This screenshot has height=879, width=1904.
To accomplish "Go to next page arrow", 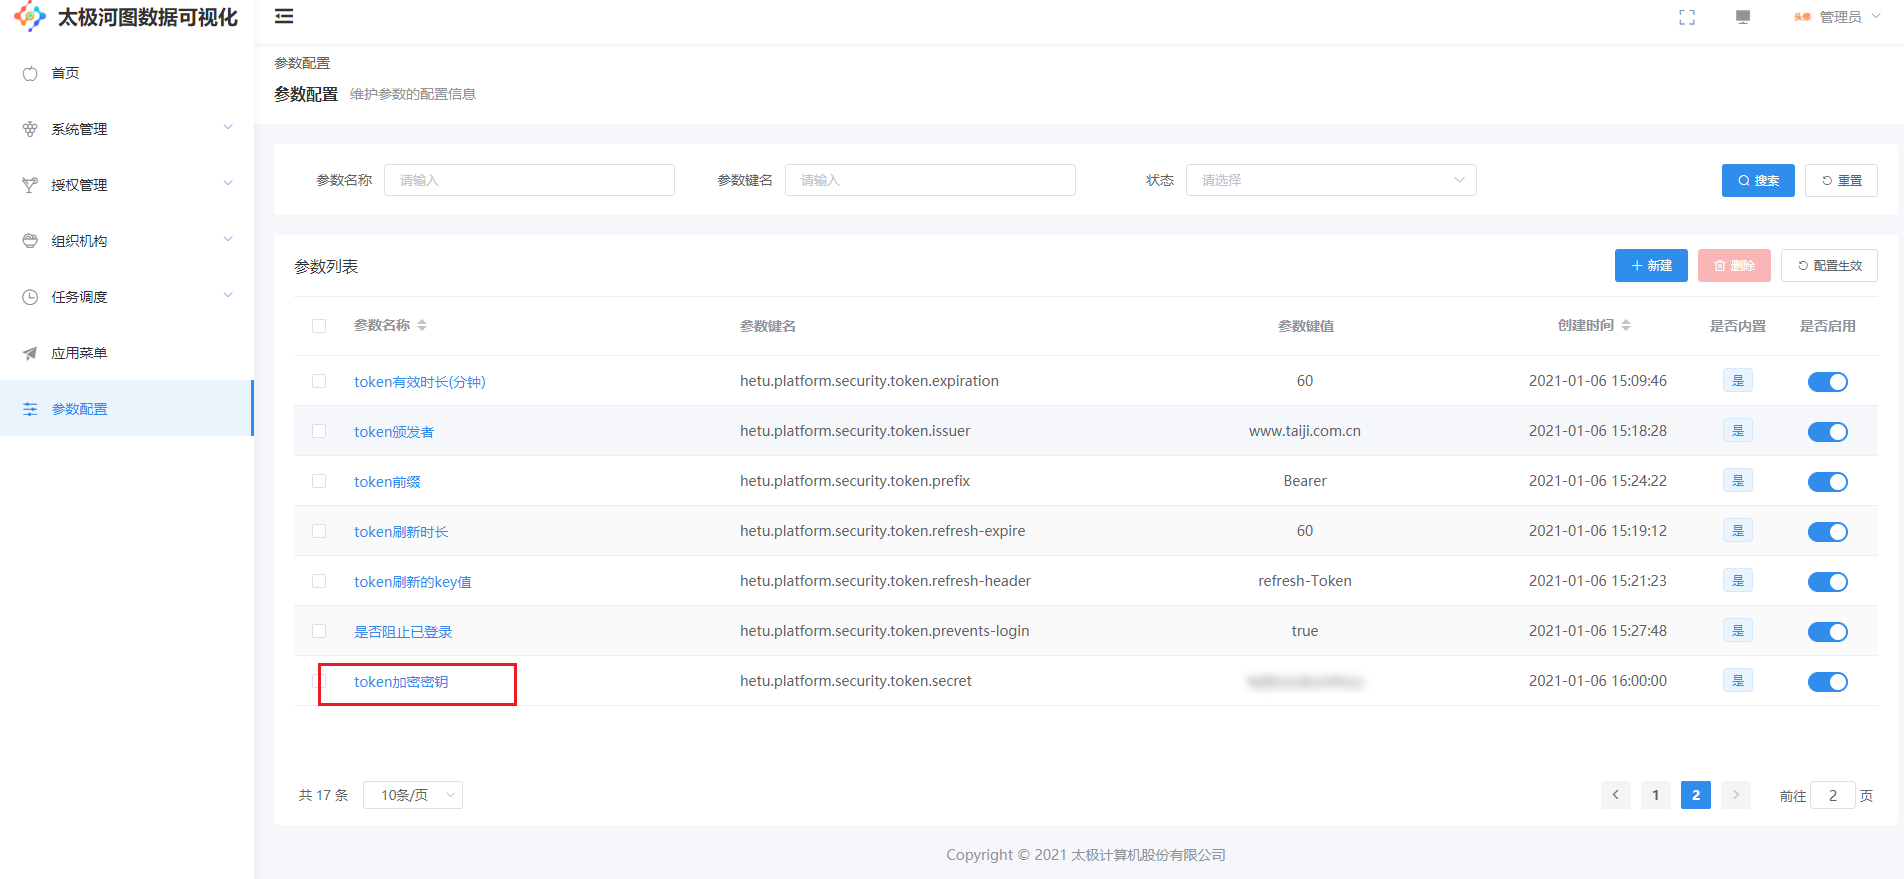I will point(1736,795).
